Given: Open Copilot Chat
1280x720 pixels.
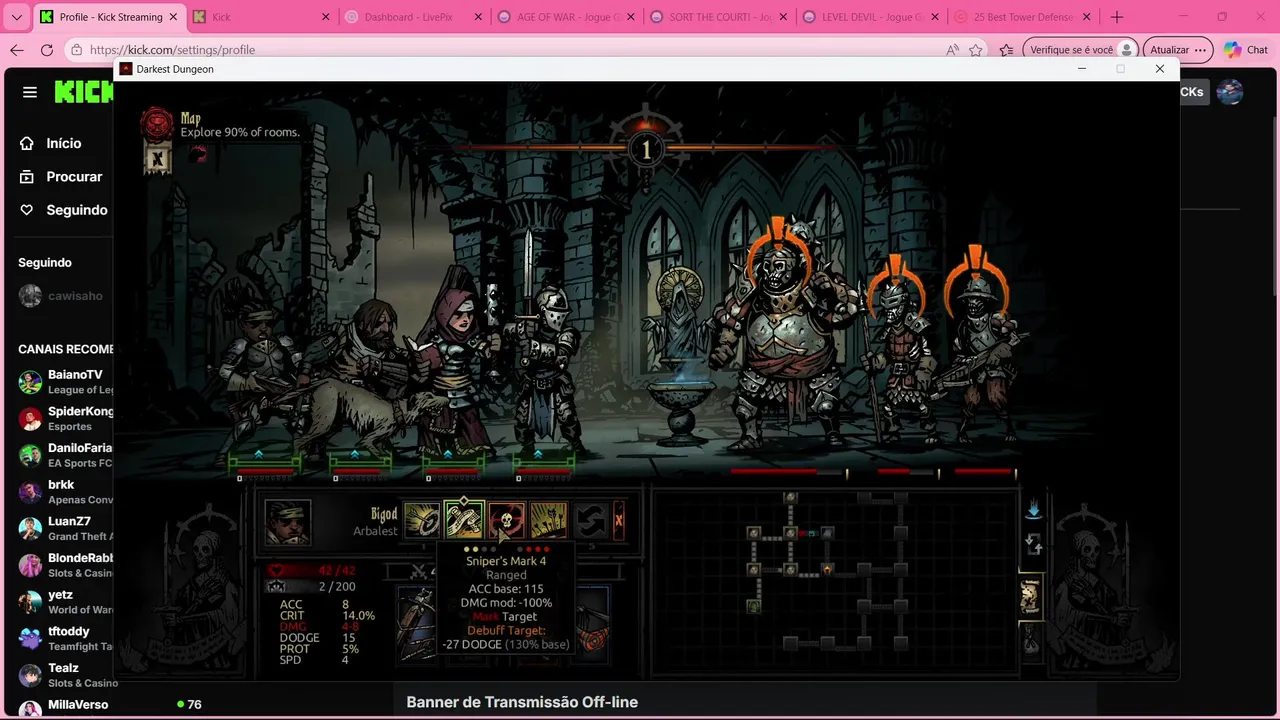Looking at the screenshot, I should pos(1246,50).
